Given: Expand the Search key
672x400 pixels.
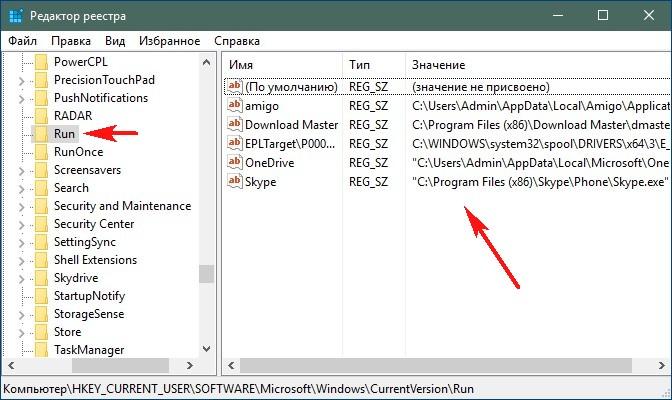Looking at the screenshot, I should (x=21, y=189).
